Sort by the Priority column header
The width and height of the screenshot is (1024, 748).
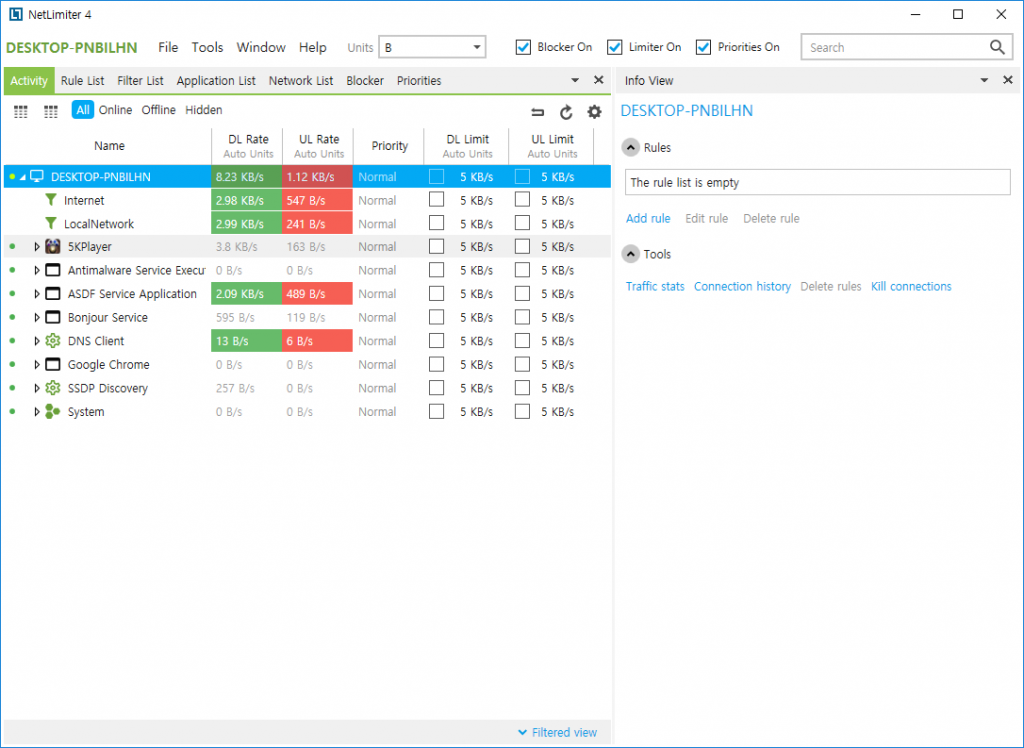click(389, 146)
